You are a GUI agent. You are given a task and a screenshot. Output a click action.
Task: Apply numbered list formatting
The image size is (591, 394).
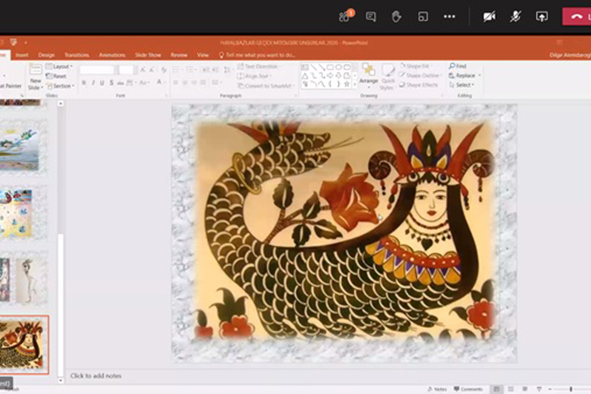(x=191, y=70)
